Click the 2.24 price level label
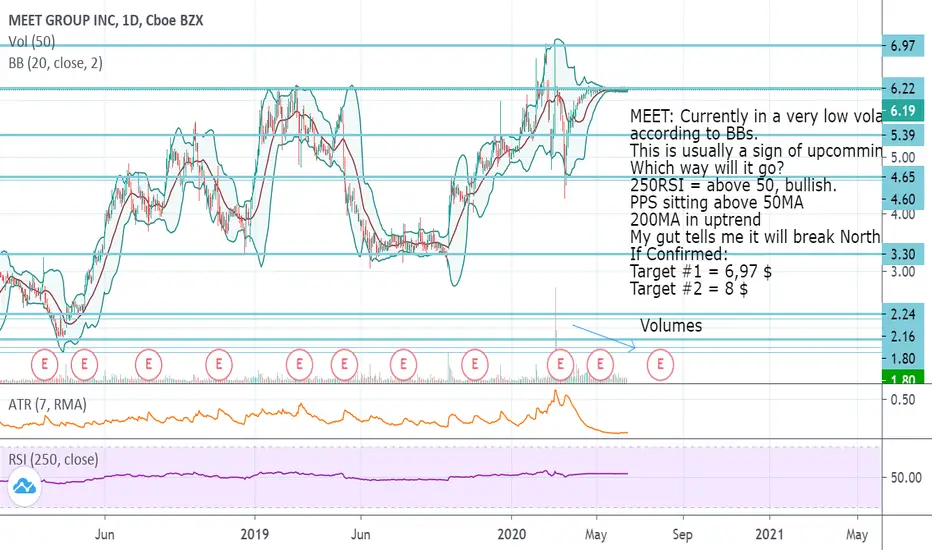This screenshot has height=550, width=932. [903, 315]
